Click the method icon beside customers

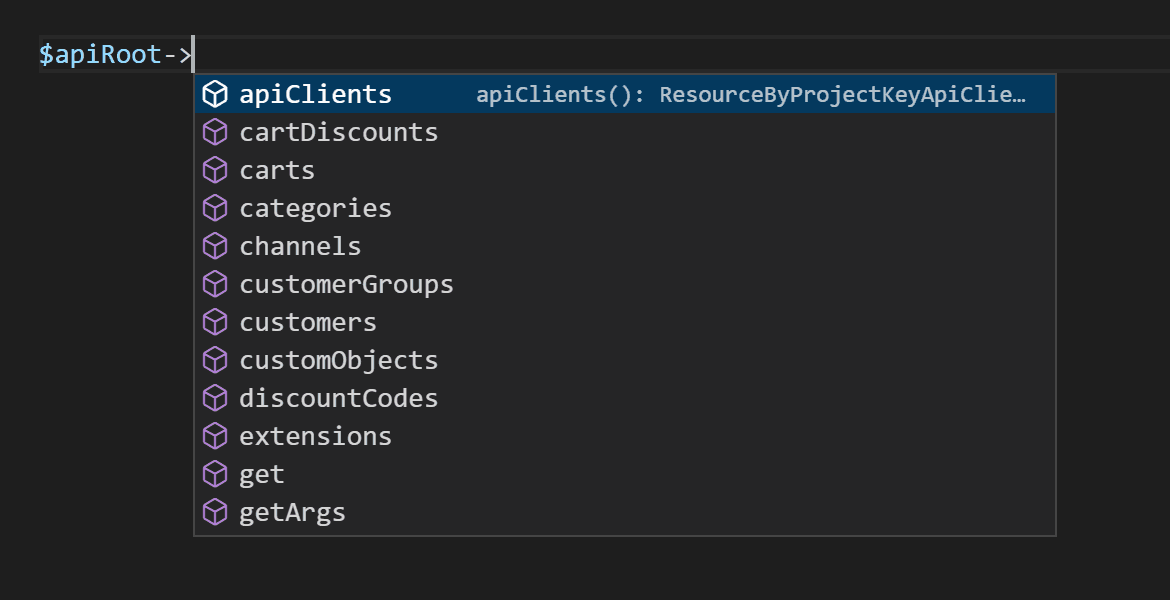(x=215, y=322)
